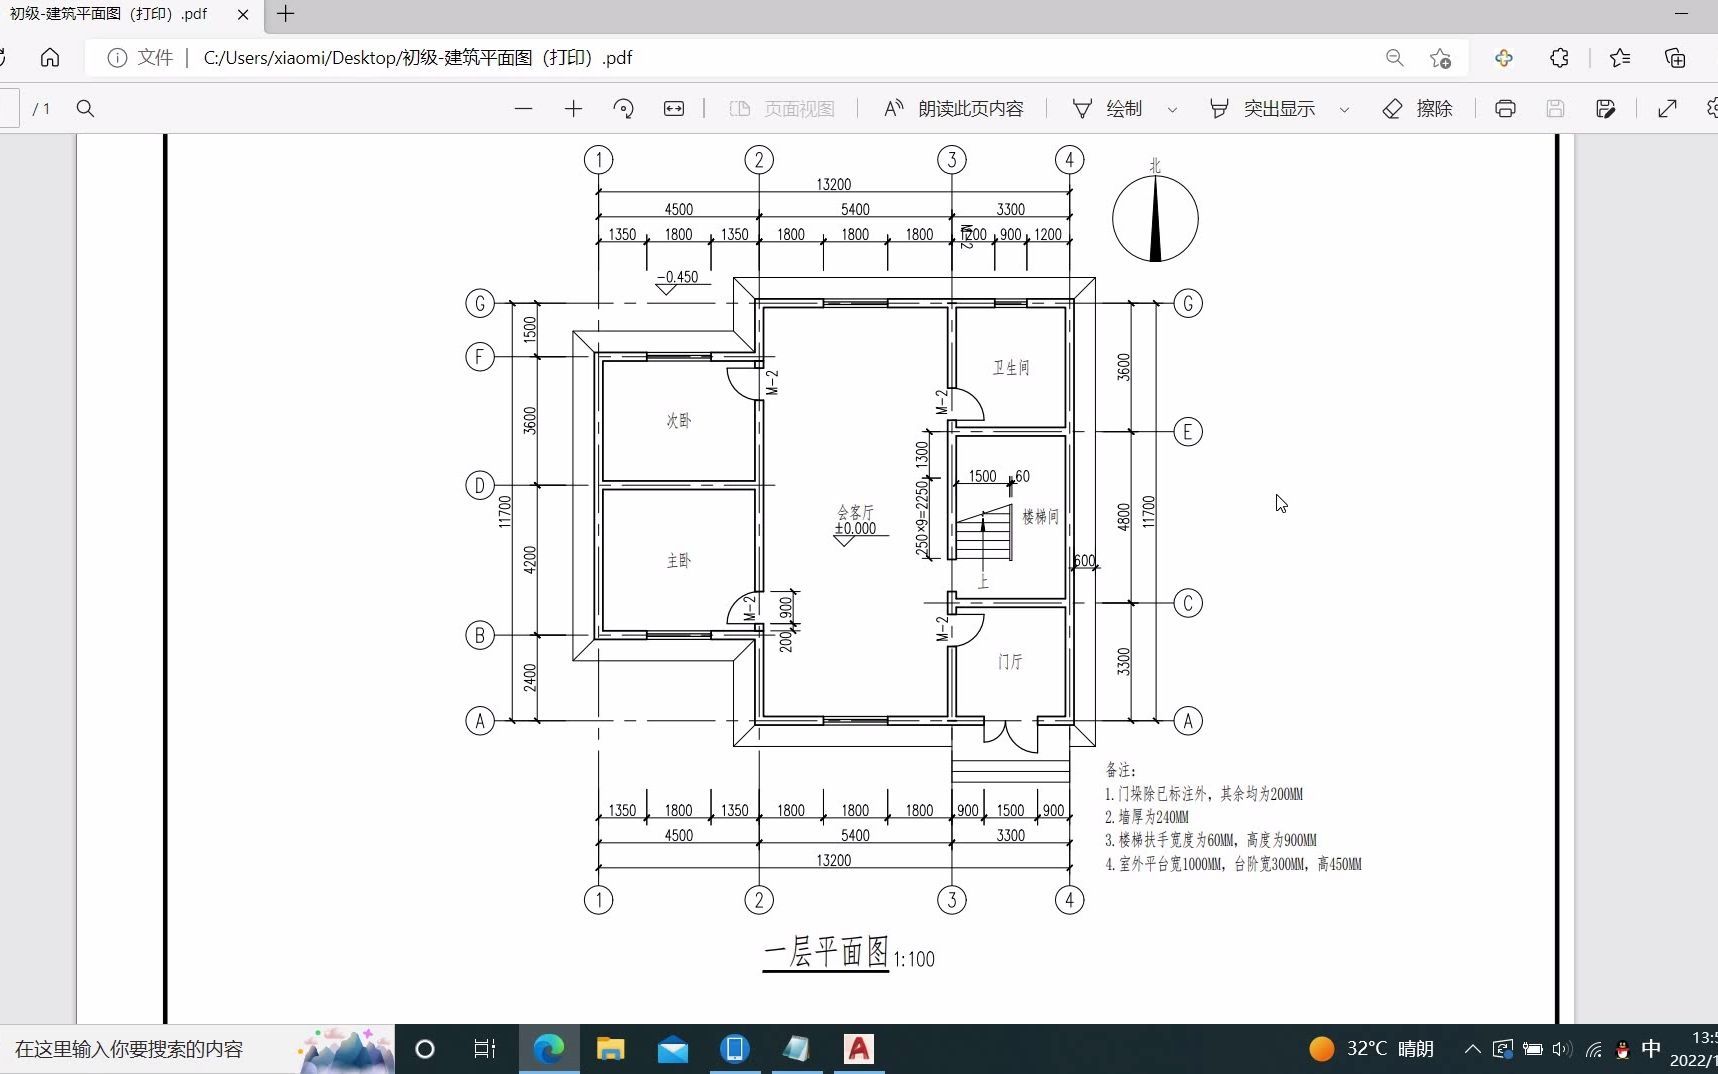1718x1074 pixels.
Task: Click the 会客厅 room label
Action: click(855, 512)
